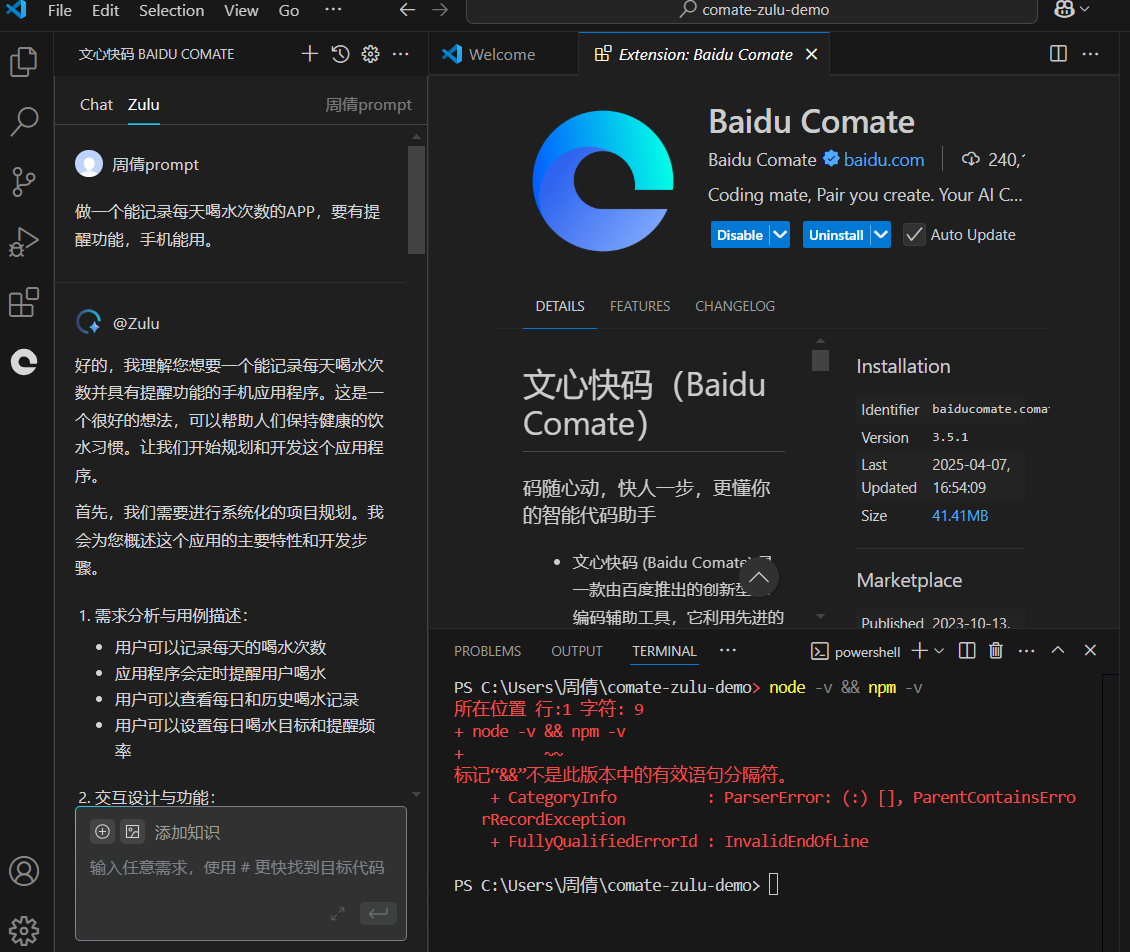The width and height of the screenshot is (1130, 952).
Task: Open the Explorer view in activity bar
Action: click(24, 62)
